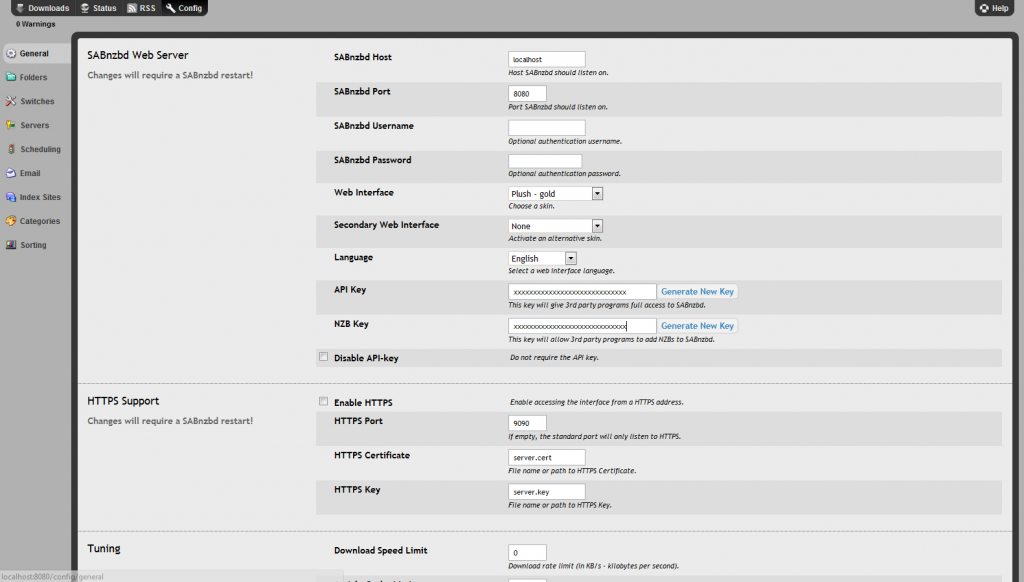Generate a new API Key
The image size is (1024, 582).
(x=697, y=291)
